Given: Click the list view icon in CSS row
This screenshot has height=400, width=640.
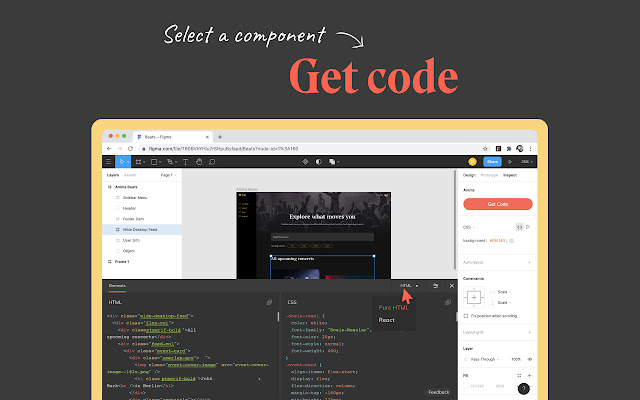Looking at the screenshot, I should (528, 227).
